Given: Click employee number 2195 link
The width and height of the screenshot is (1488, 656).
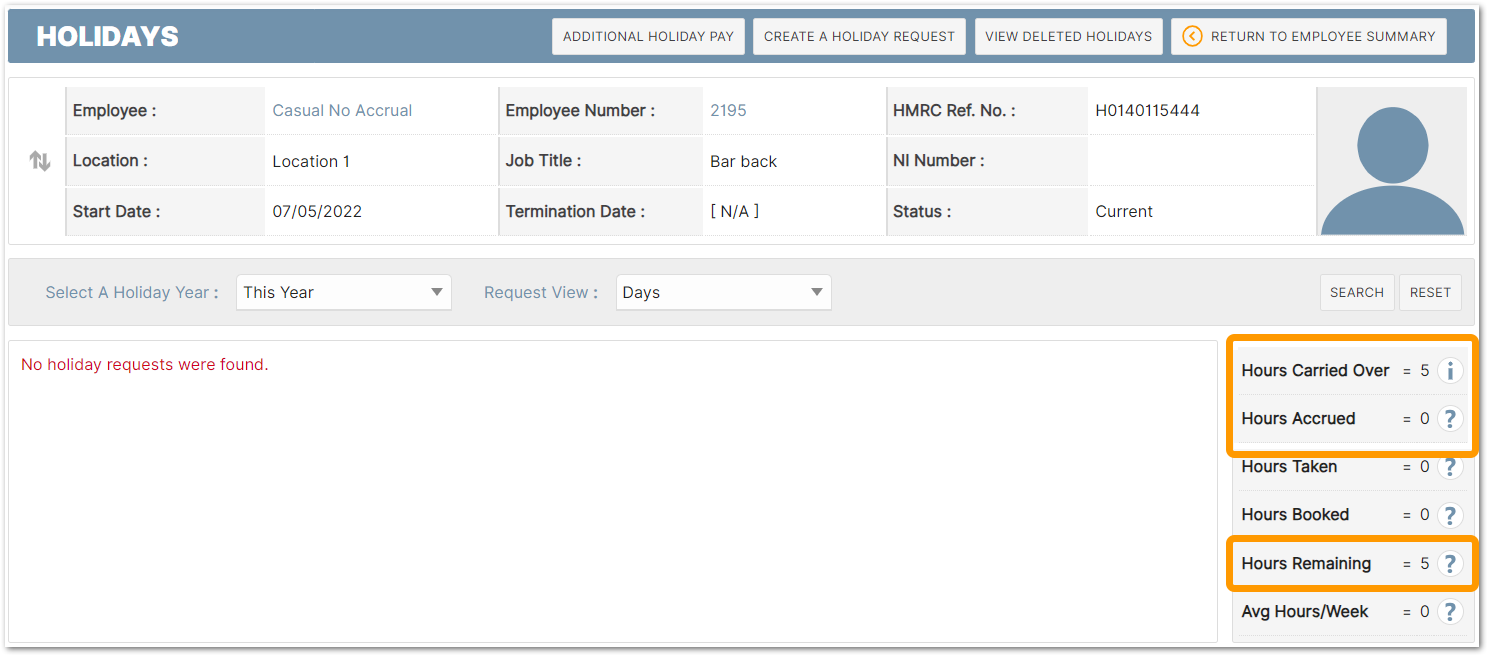Looking at the screenshot, I should tap(728, 111).
